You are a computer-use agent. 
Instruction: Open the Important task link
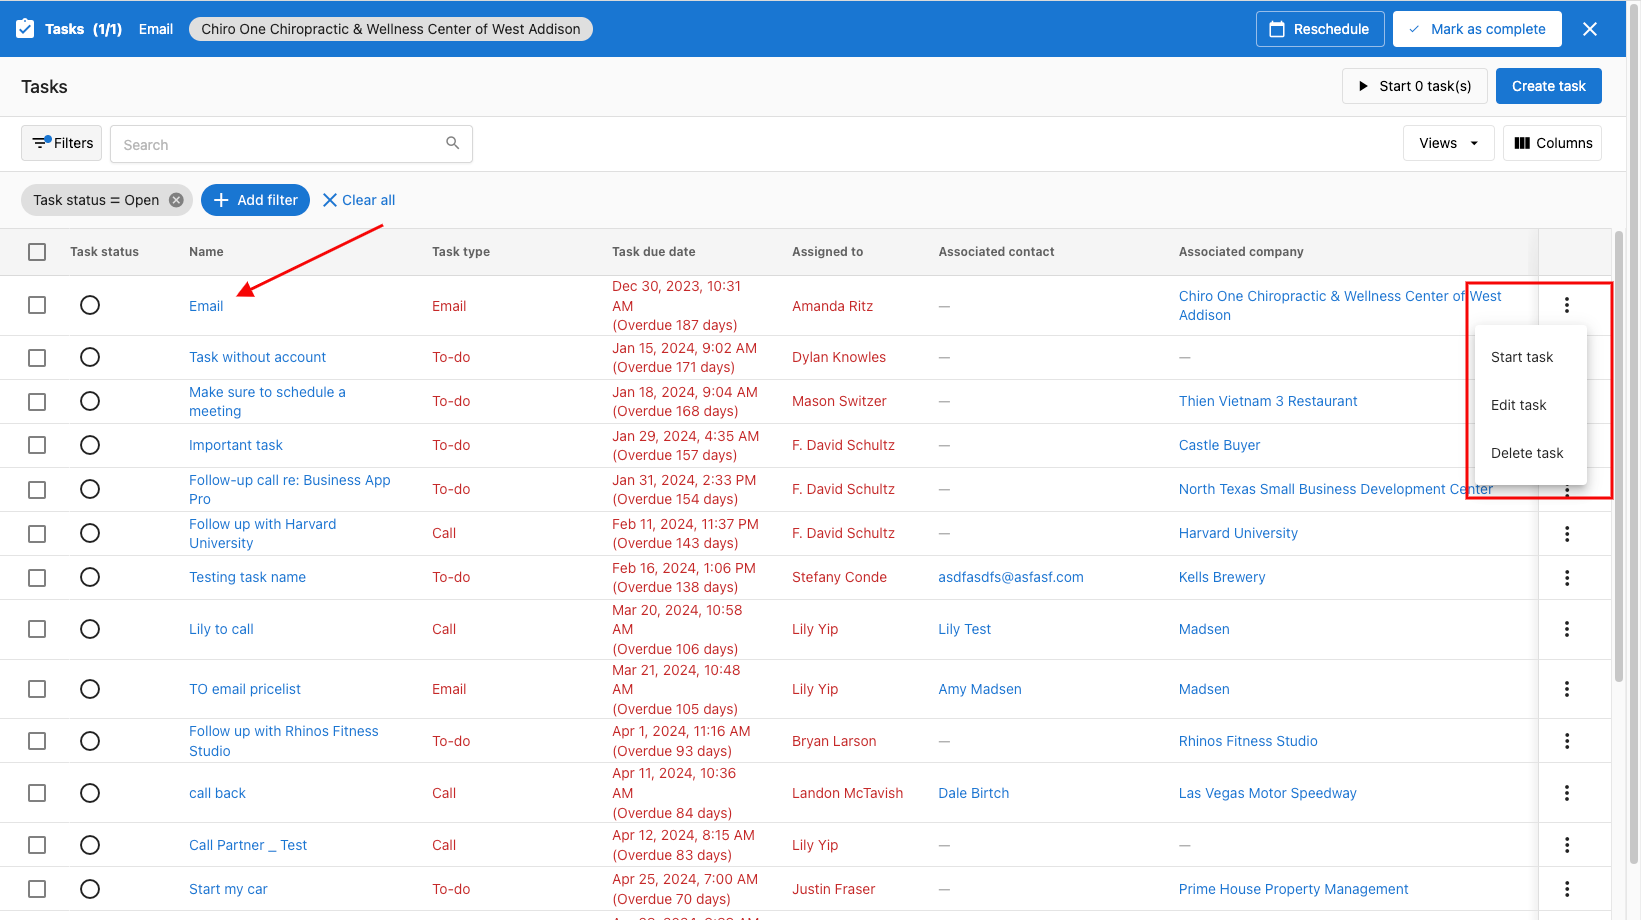[236, 445]
